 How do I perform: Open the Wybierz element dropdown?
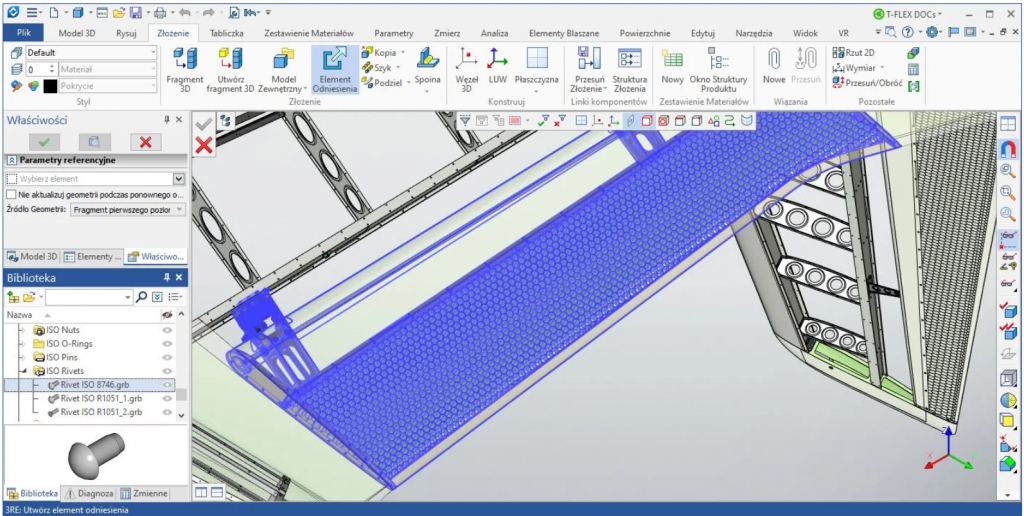(x=179, y=178)
